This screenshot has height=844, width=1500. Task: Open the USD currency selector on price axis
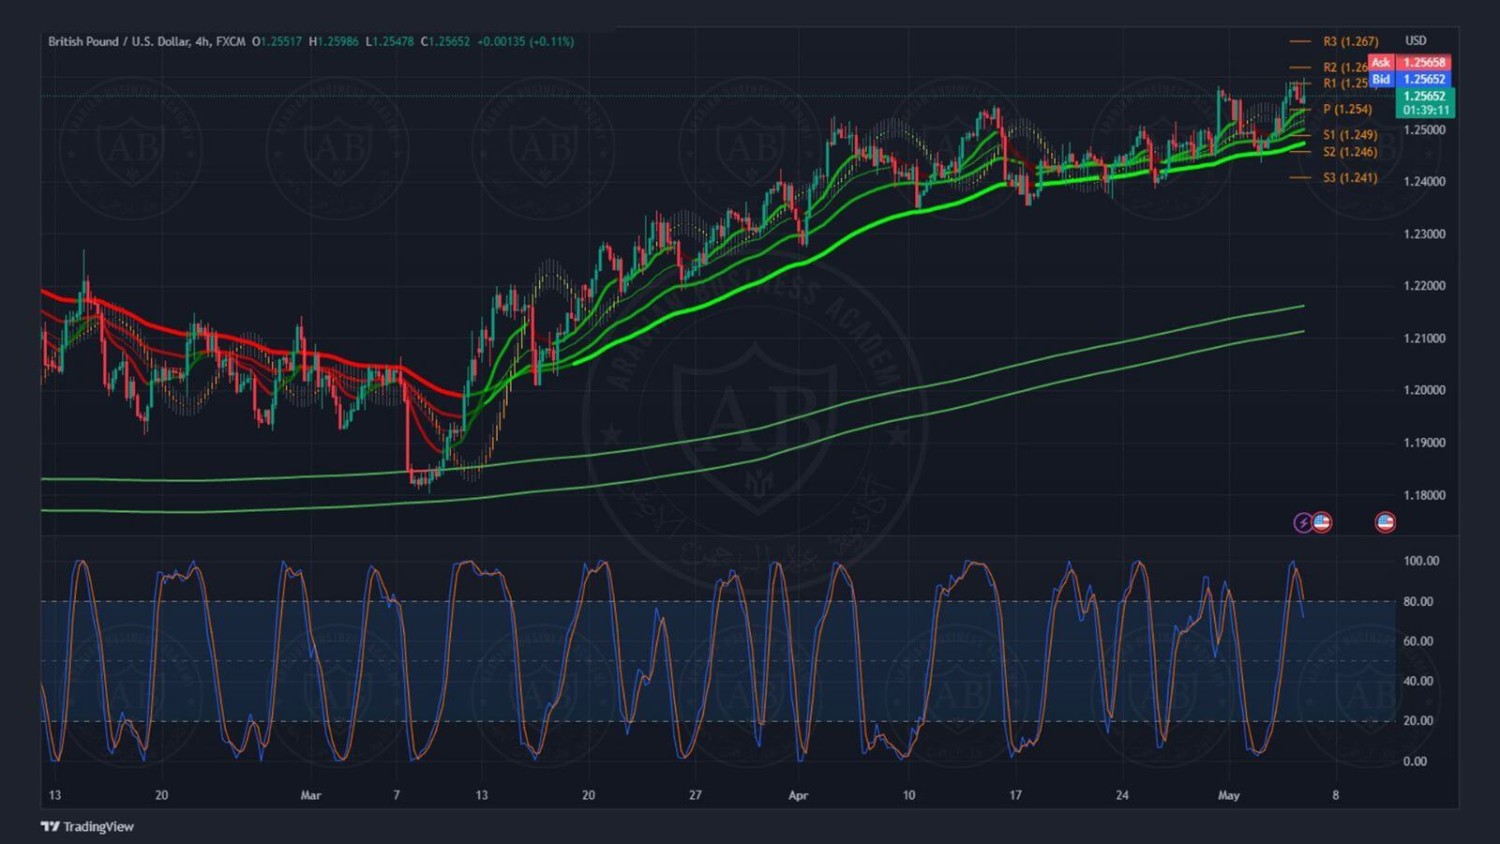(x=1416, y=40)
